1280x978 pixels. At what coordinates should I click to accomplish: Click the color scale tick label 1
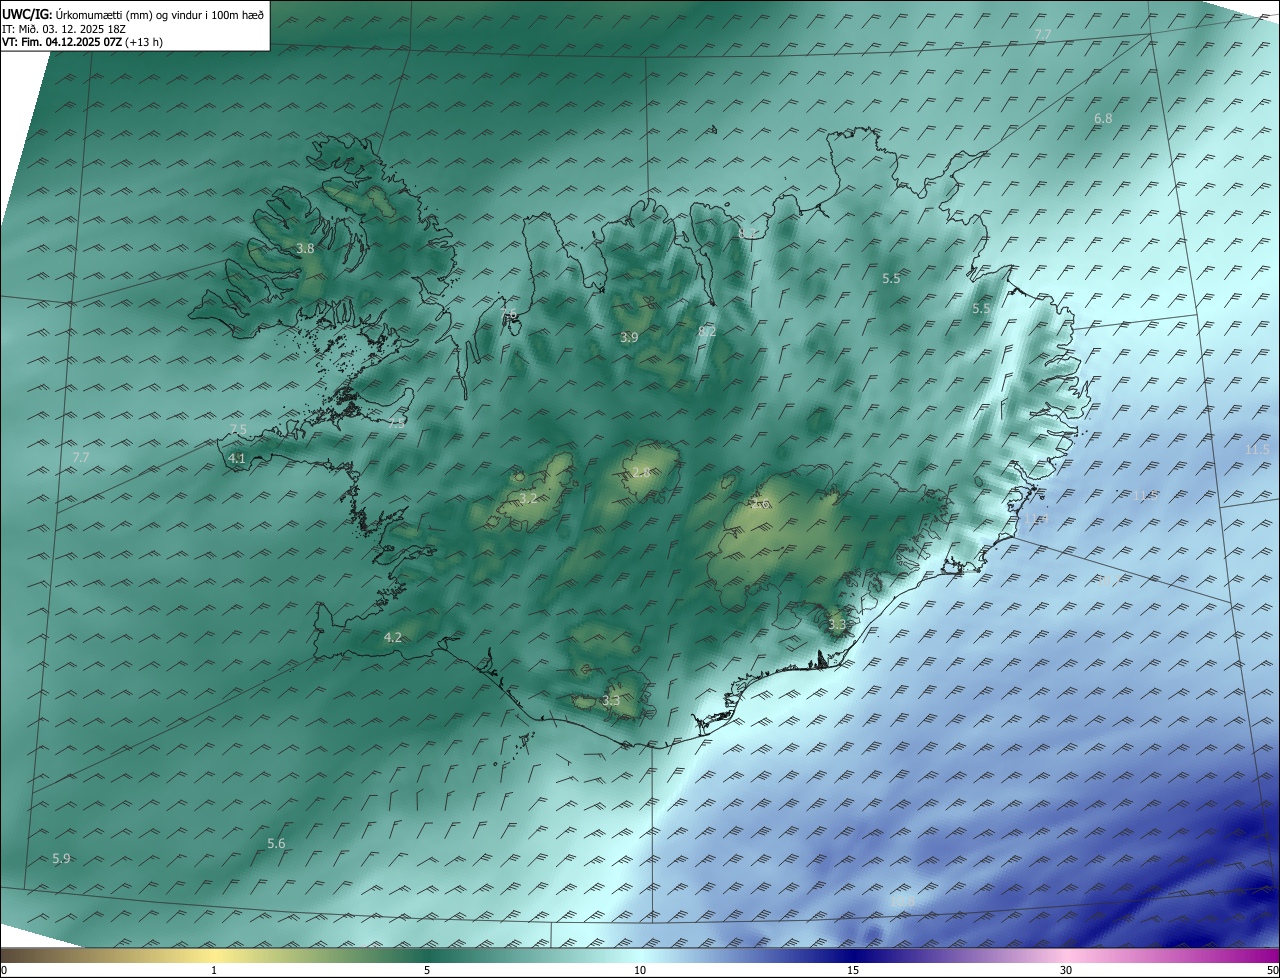tap(214, 970)
